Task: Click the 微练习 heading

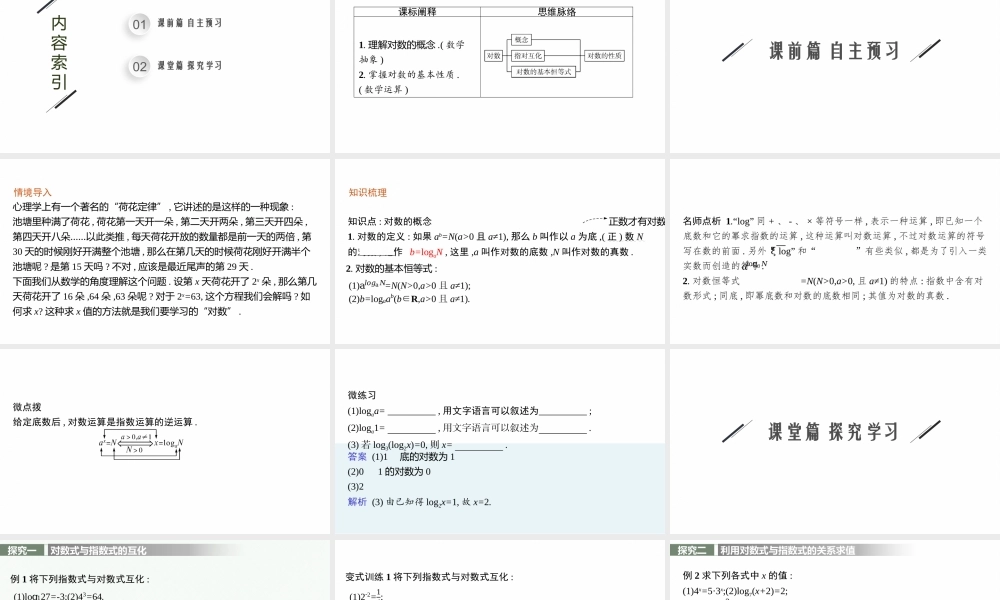Action: tap(362, 395)
